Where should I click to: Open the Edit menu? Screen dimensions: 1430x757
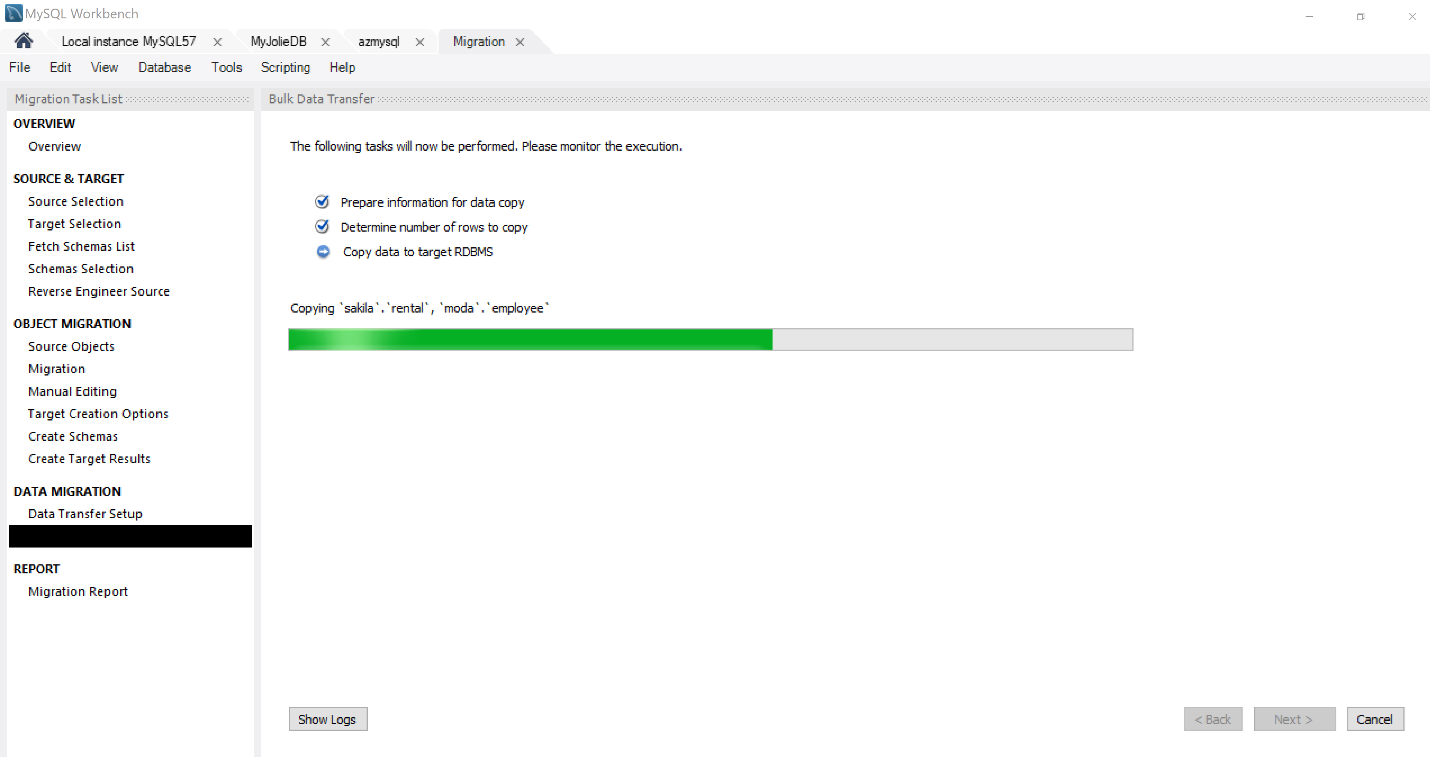click(61, 67)
